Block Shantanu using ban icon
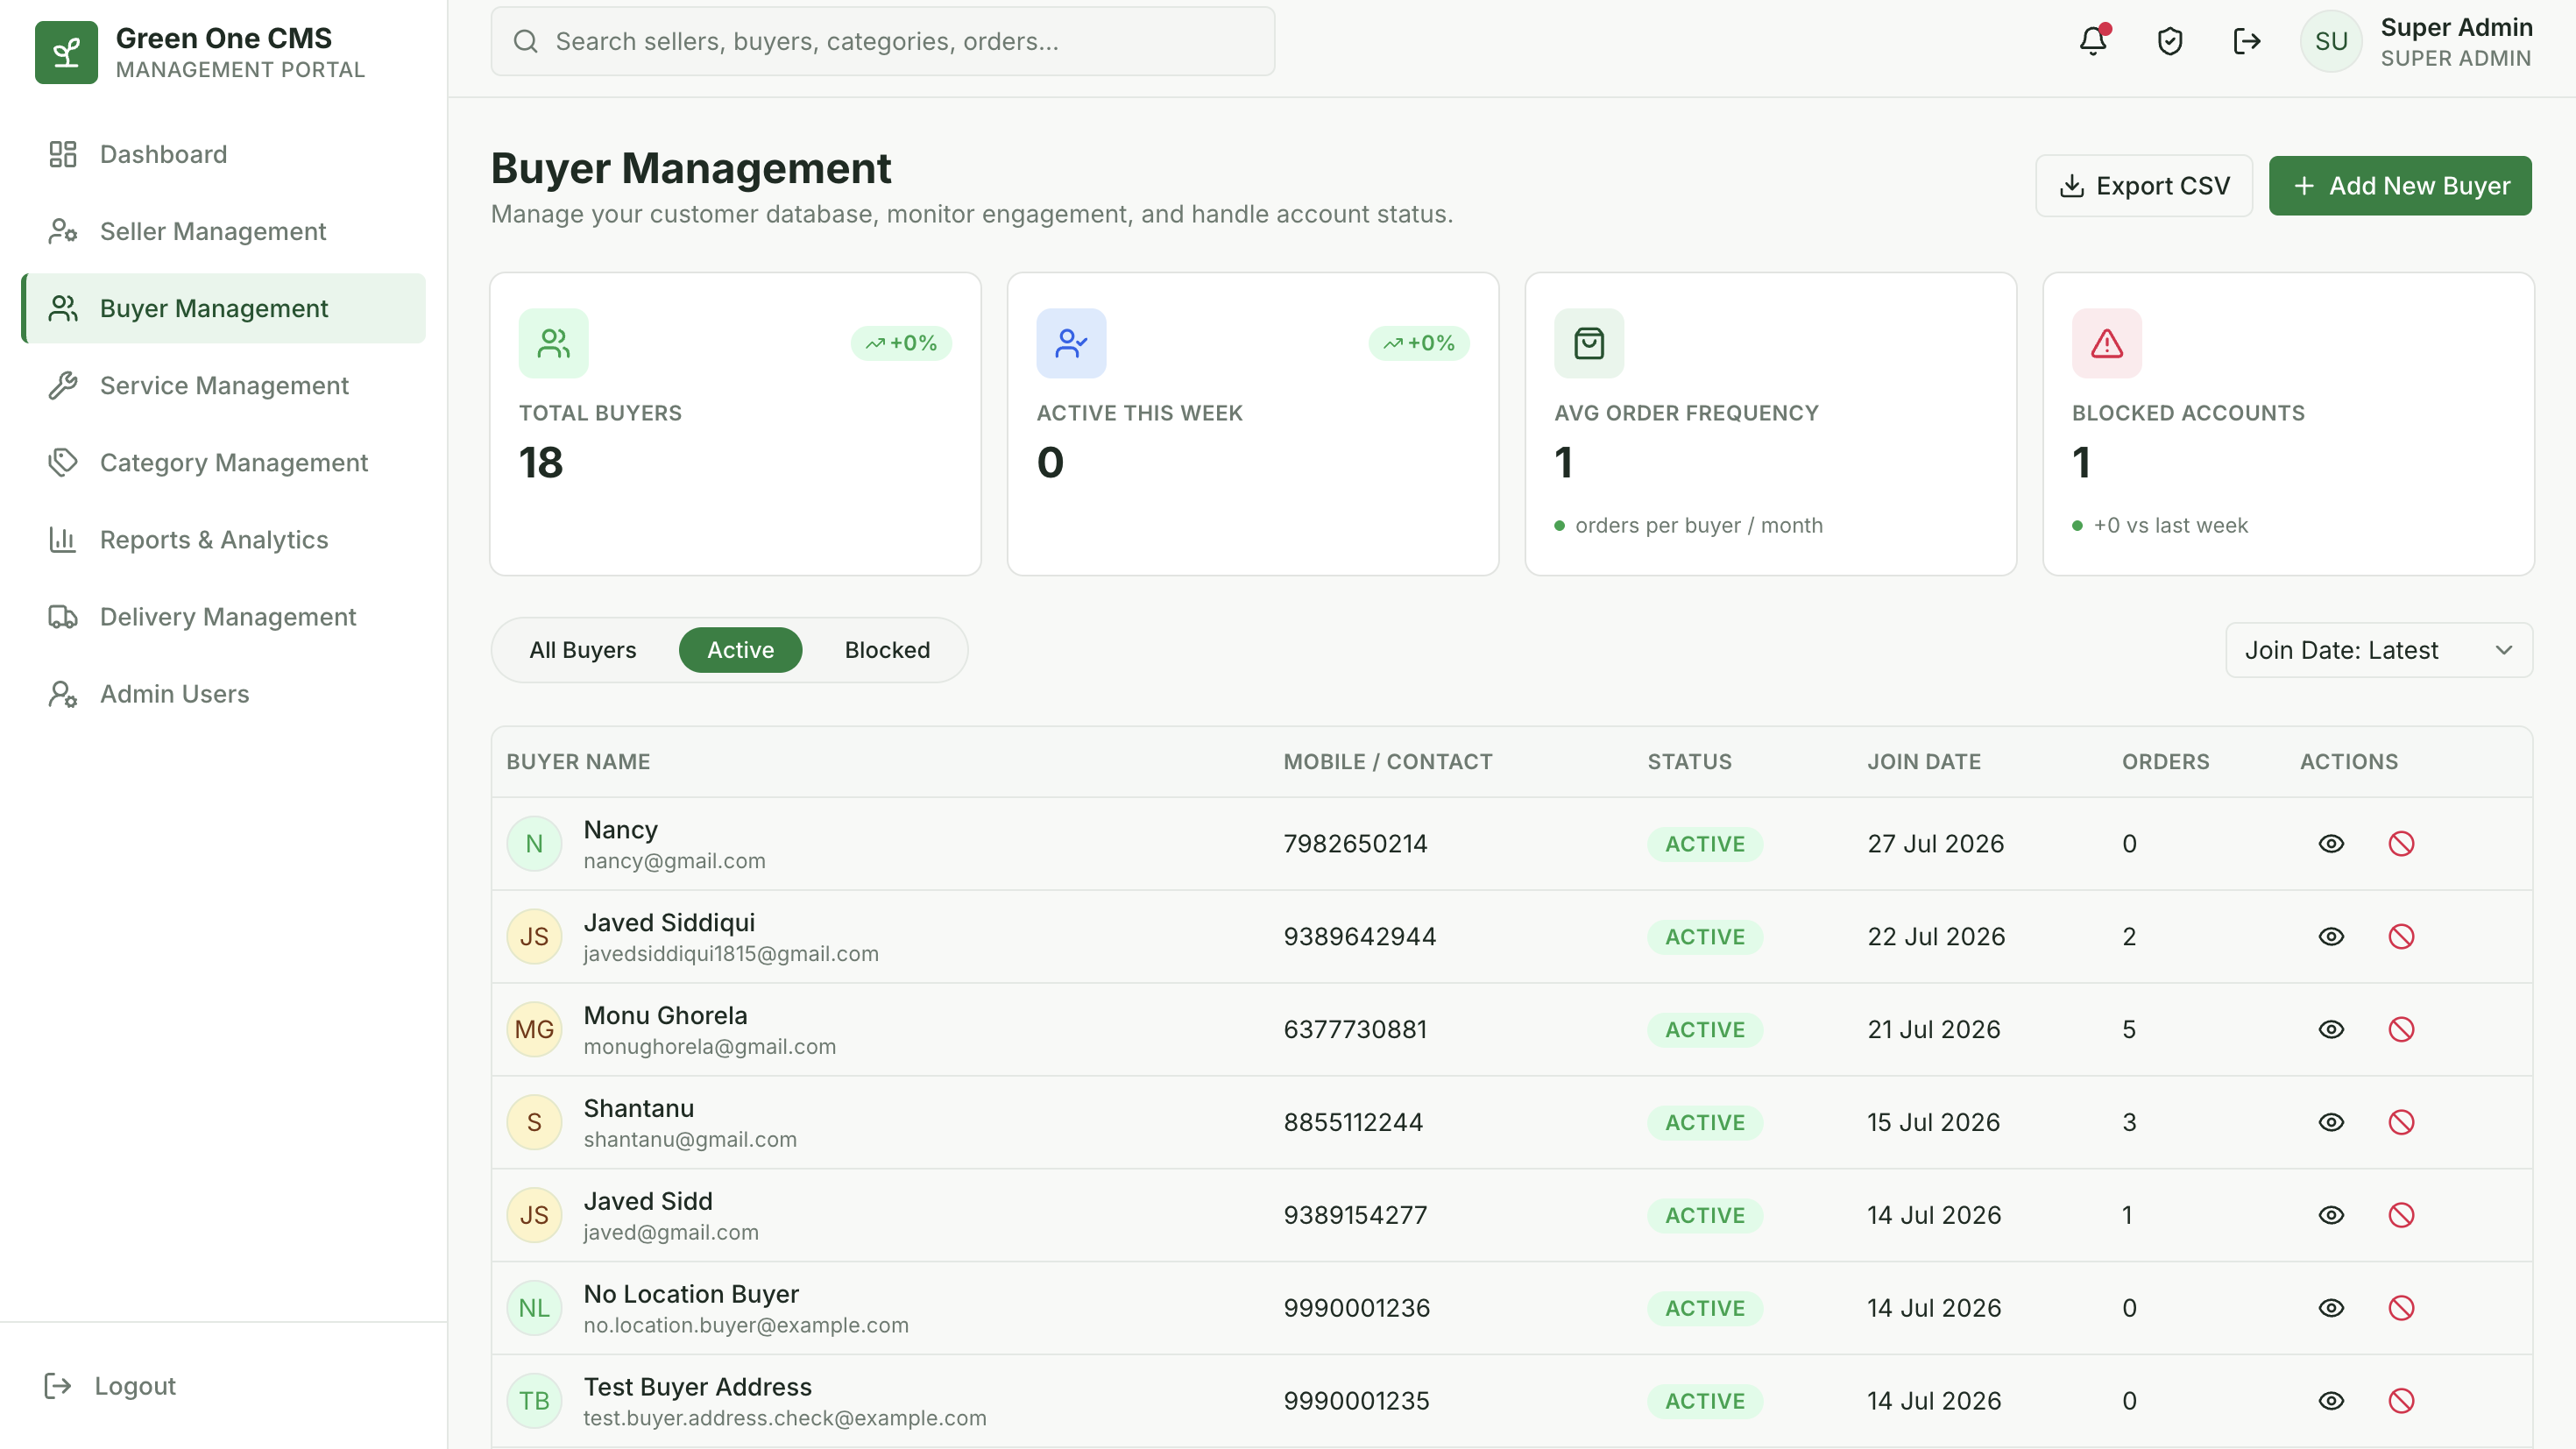Screen dimensions: 2576x1449 coord(2401,1123)
